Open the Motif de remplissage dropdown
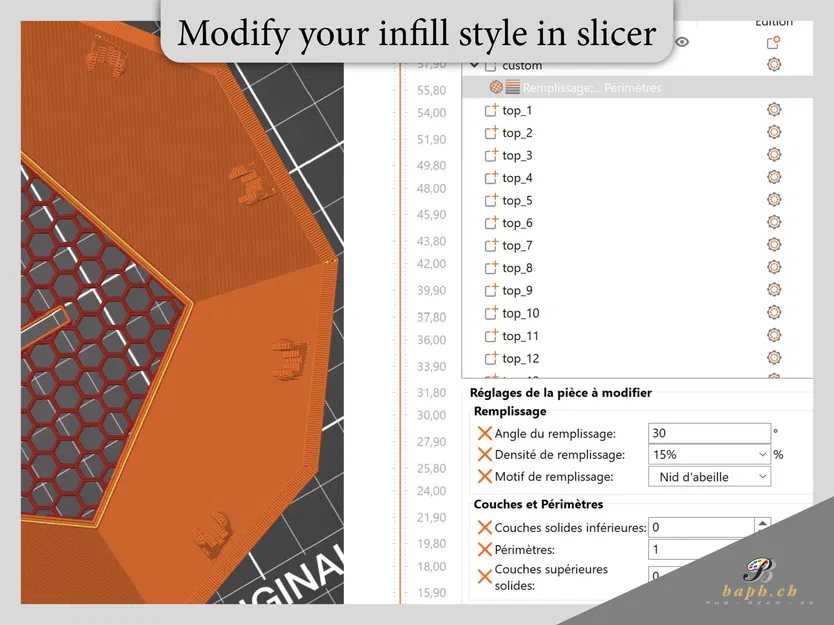834x625 pixels. pos(710,477)
